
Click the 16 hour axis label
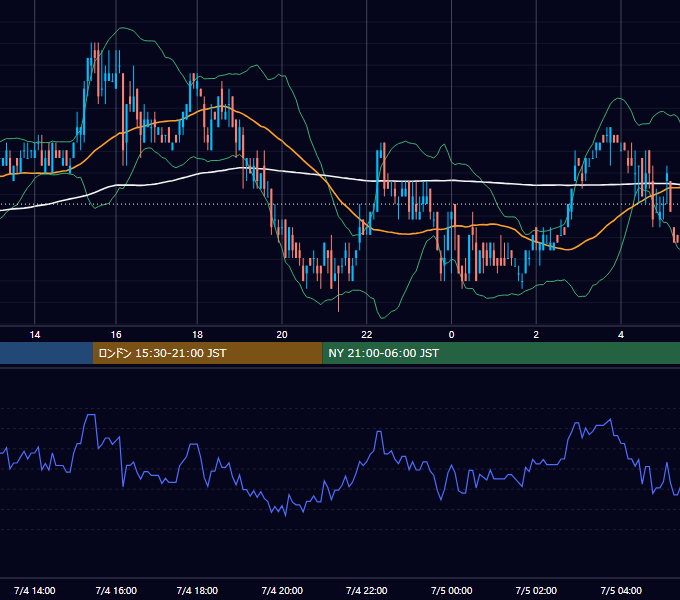point(116,335)
